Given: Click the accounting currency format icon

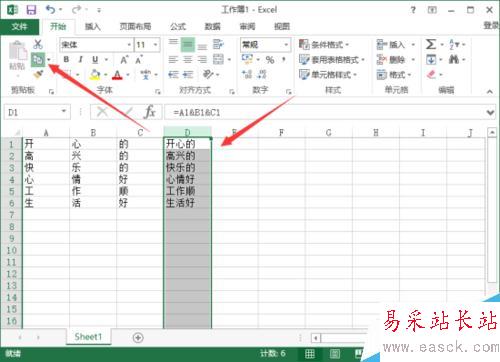Looking at the screenshot, I should coord(247,59).
